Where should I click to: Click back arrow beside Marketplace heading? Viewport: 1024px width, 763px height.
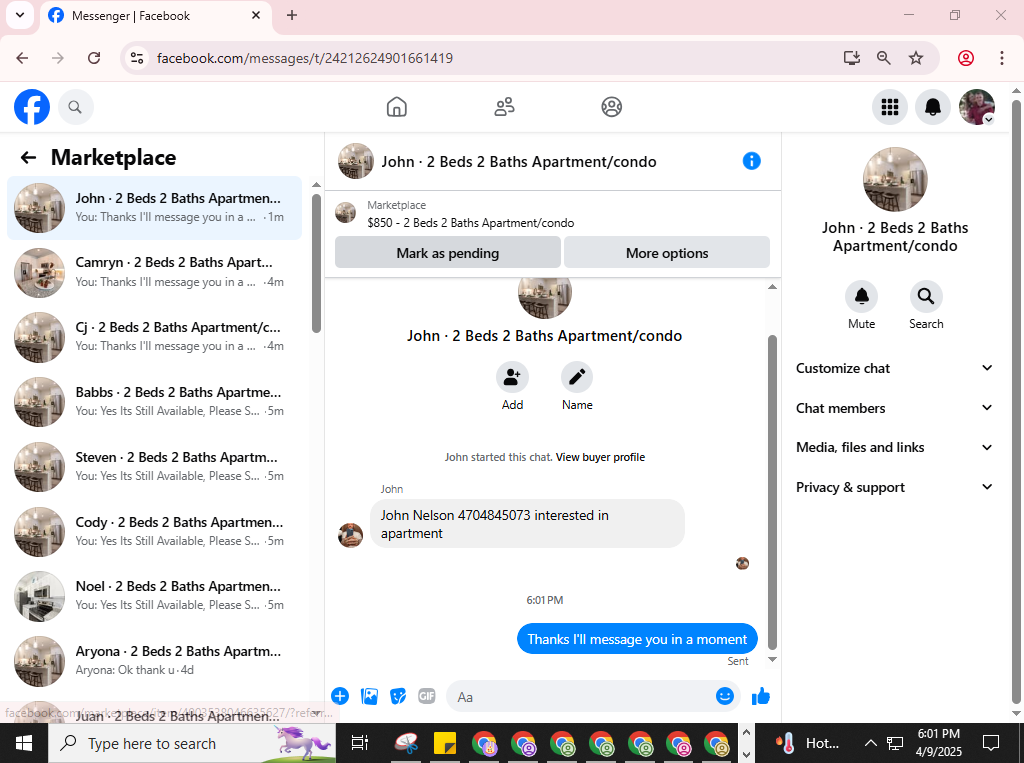pyautogui.click(x=28, y=157)
